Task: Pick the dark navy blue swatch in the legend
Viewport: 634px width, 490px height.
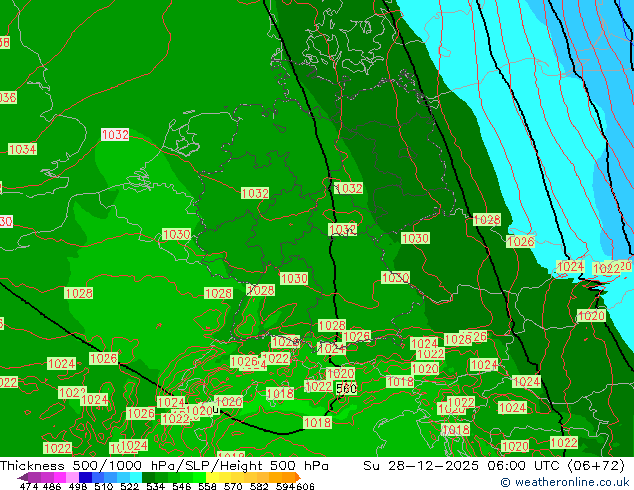Action: (x=85, y=477)
